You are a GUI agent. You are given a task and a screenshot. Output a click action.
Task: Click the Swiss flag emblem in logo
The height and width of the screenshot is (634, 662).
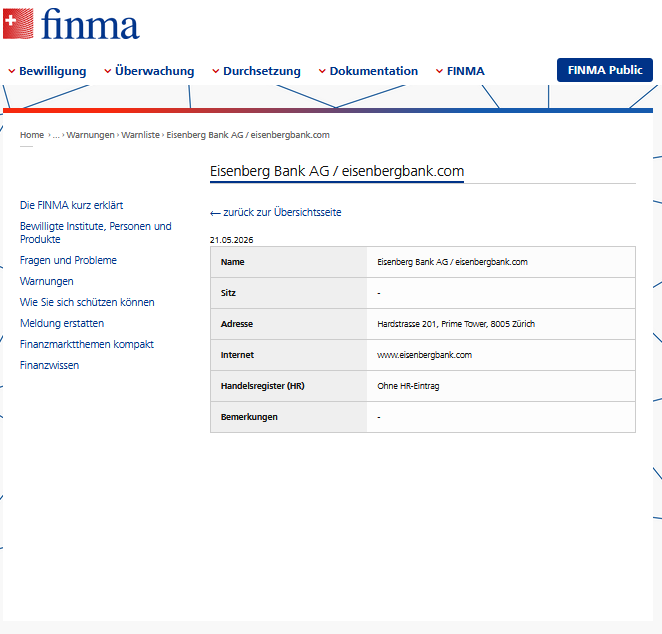point(18,24)
